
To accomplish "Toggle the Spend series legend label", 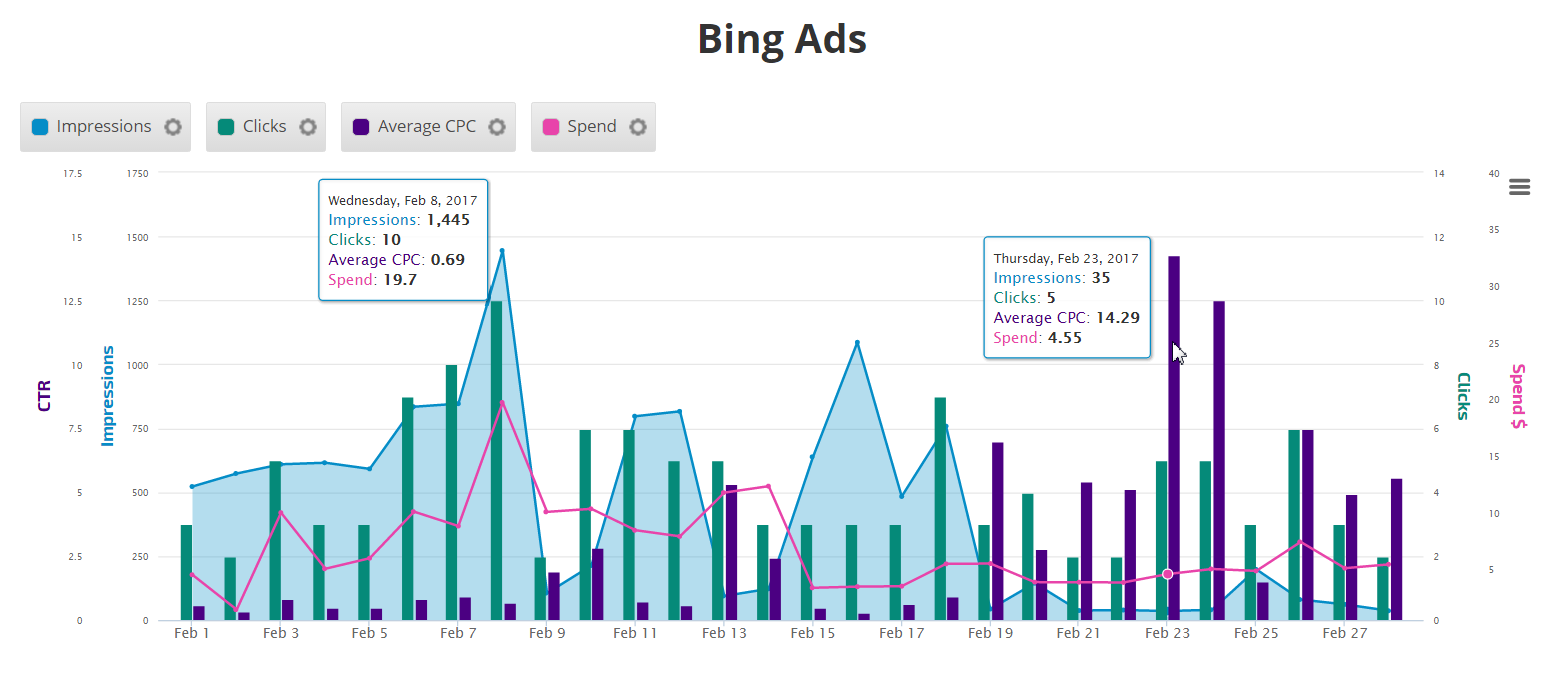I will tap(592, 127).
